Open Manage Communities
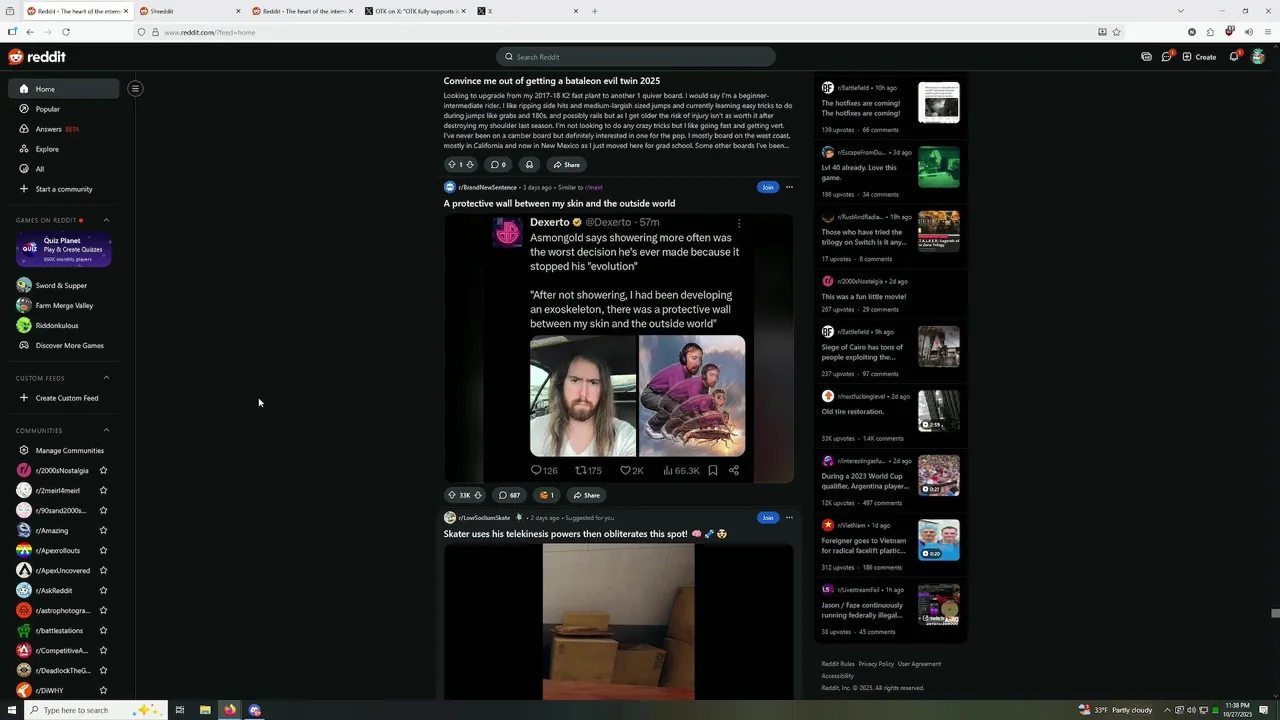 click(x=61, y=450)
